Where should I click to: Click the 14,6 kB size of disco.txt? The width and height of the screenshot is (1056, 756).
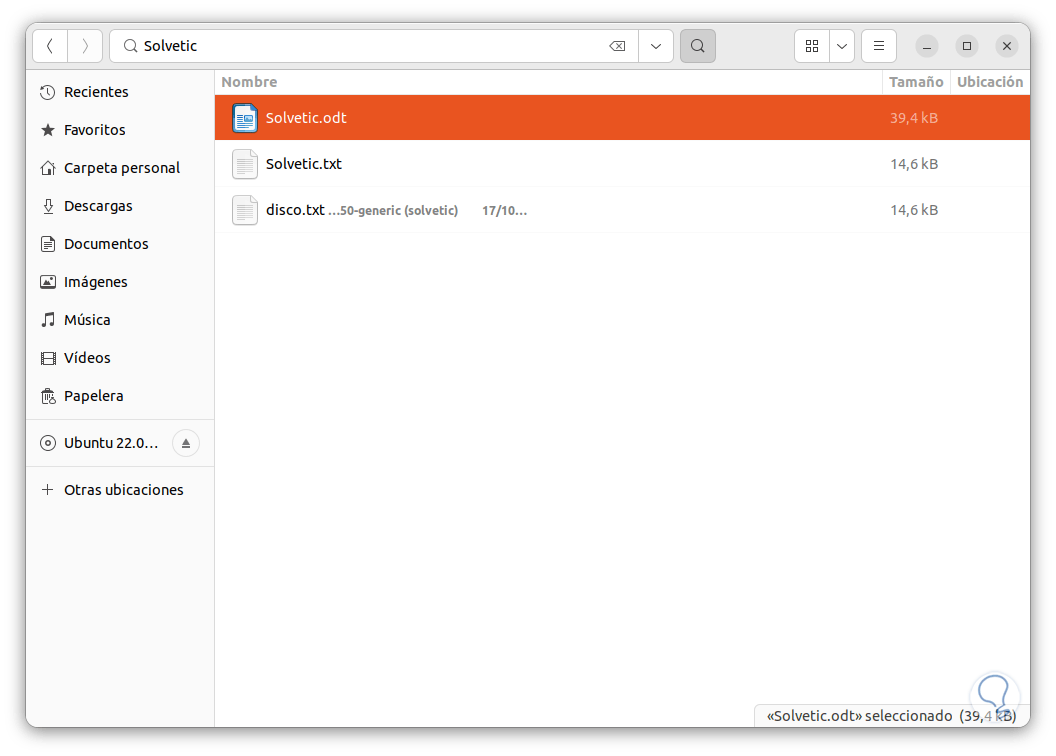tap(914, 210)
